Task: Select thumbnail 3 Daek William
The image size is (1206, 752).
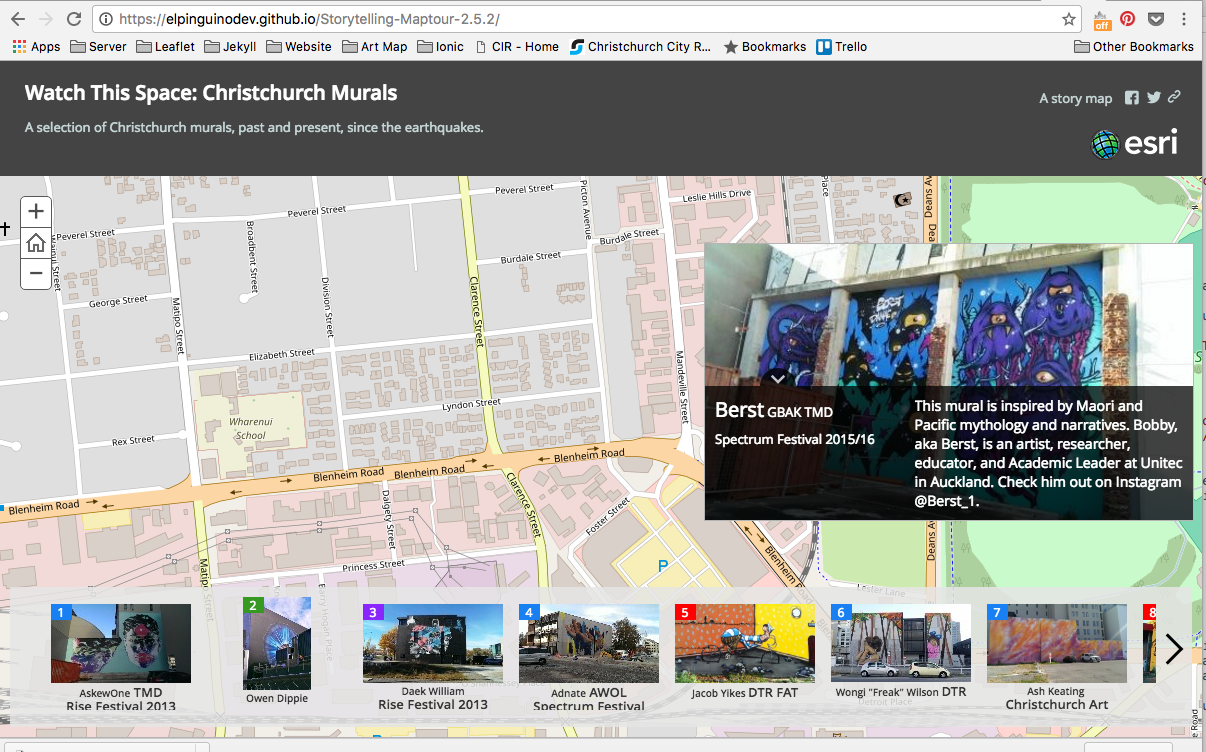Action: pos(433,643)
